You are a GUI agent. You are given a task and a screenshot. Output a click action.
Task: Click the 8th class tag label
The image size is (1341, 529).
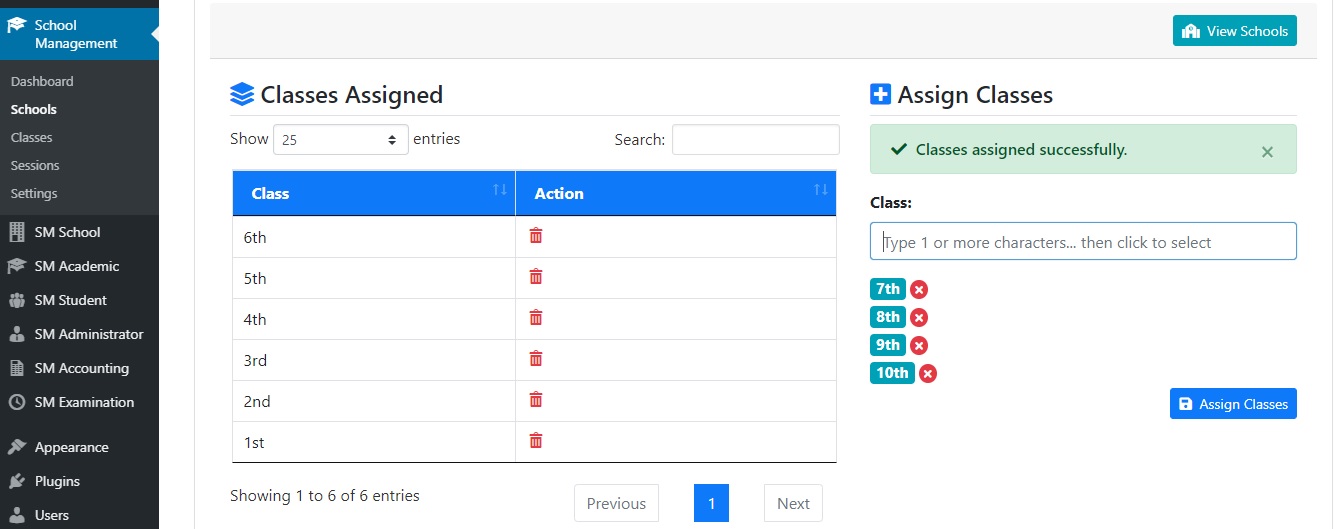(x=888, y=317)
